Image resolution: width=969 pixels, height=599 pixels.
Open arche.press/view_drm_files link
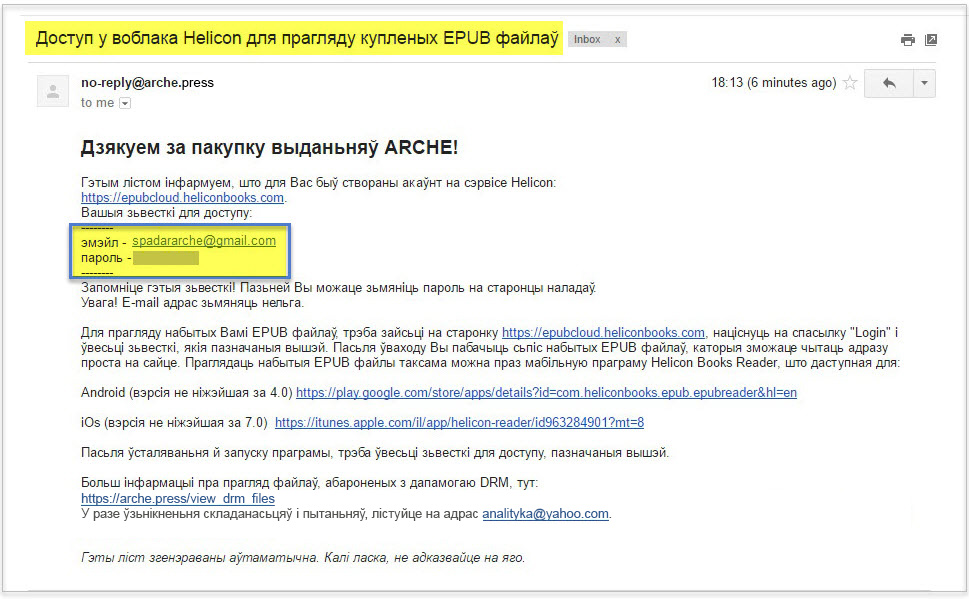click(178, 499)
